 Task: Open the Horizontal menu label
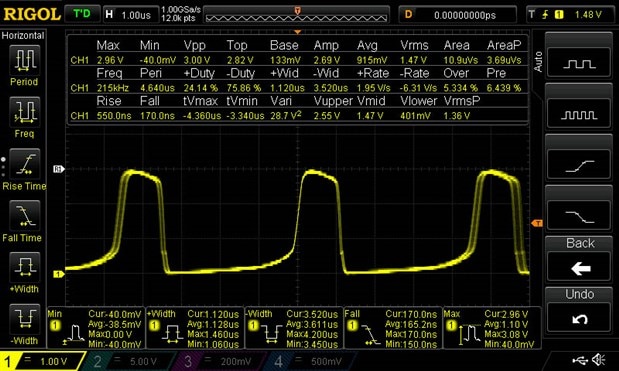[23, 36]
